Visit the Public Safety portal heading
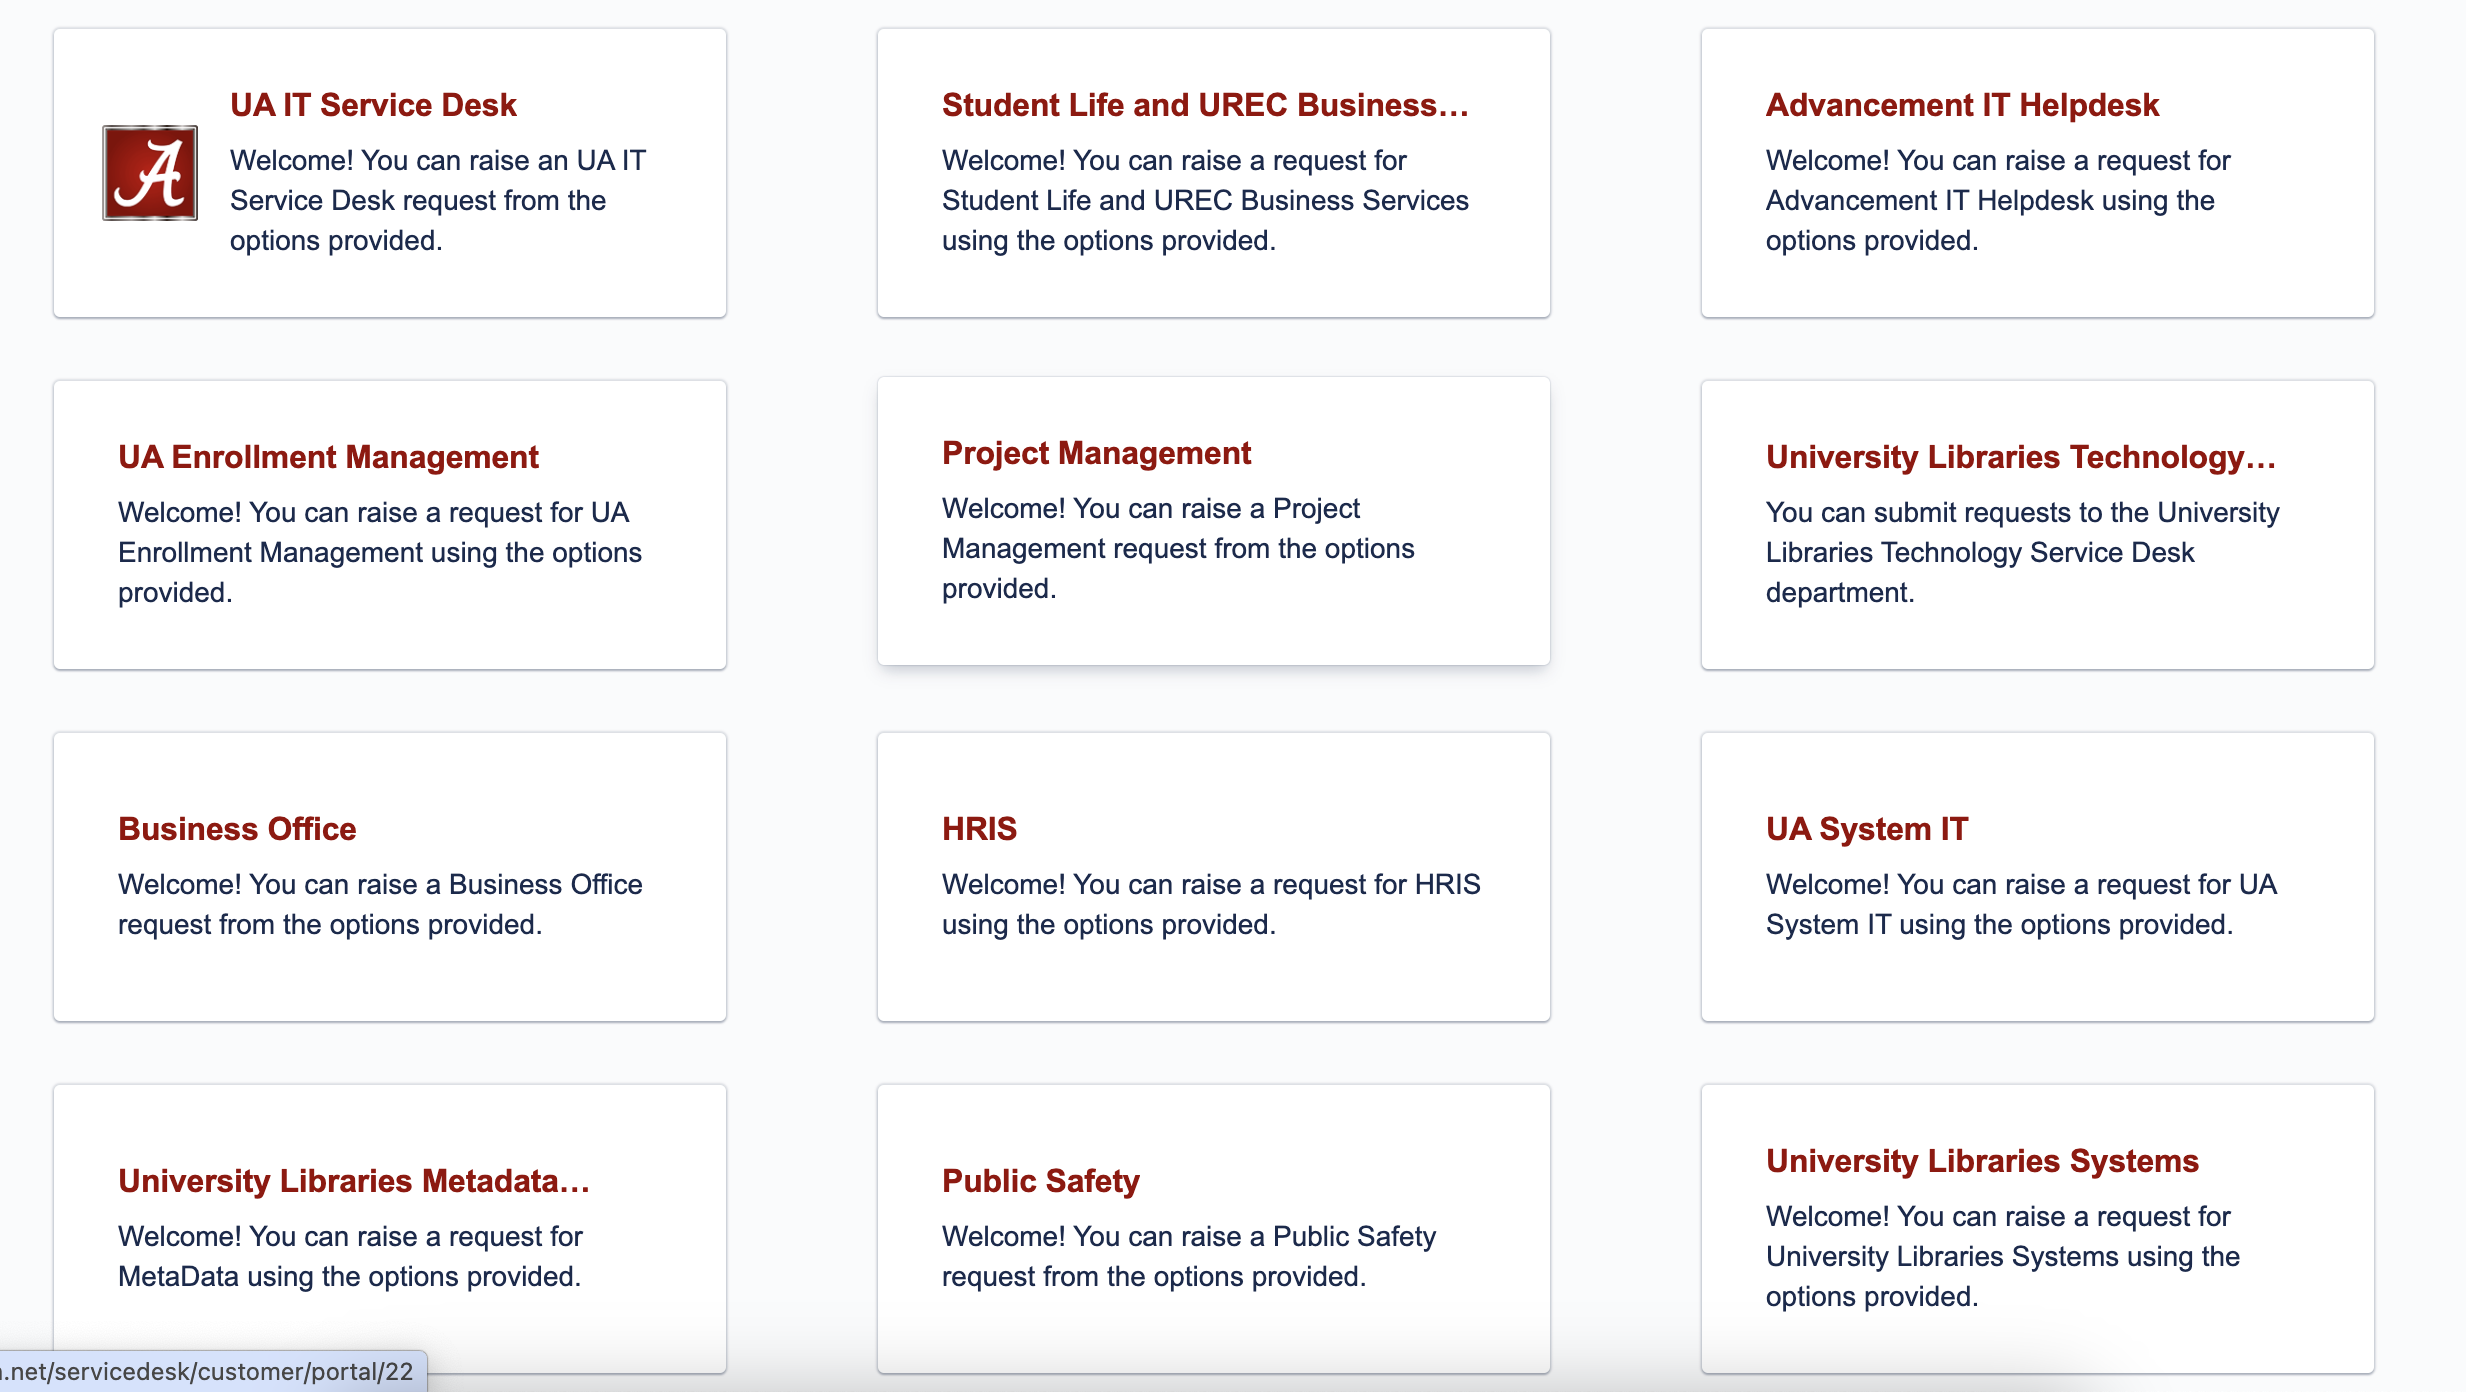 (1041, 1181)
